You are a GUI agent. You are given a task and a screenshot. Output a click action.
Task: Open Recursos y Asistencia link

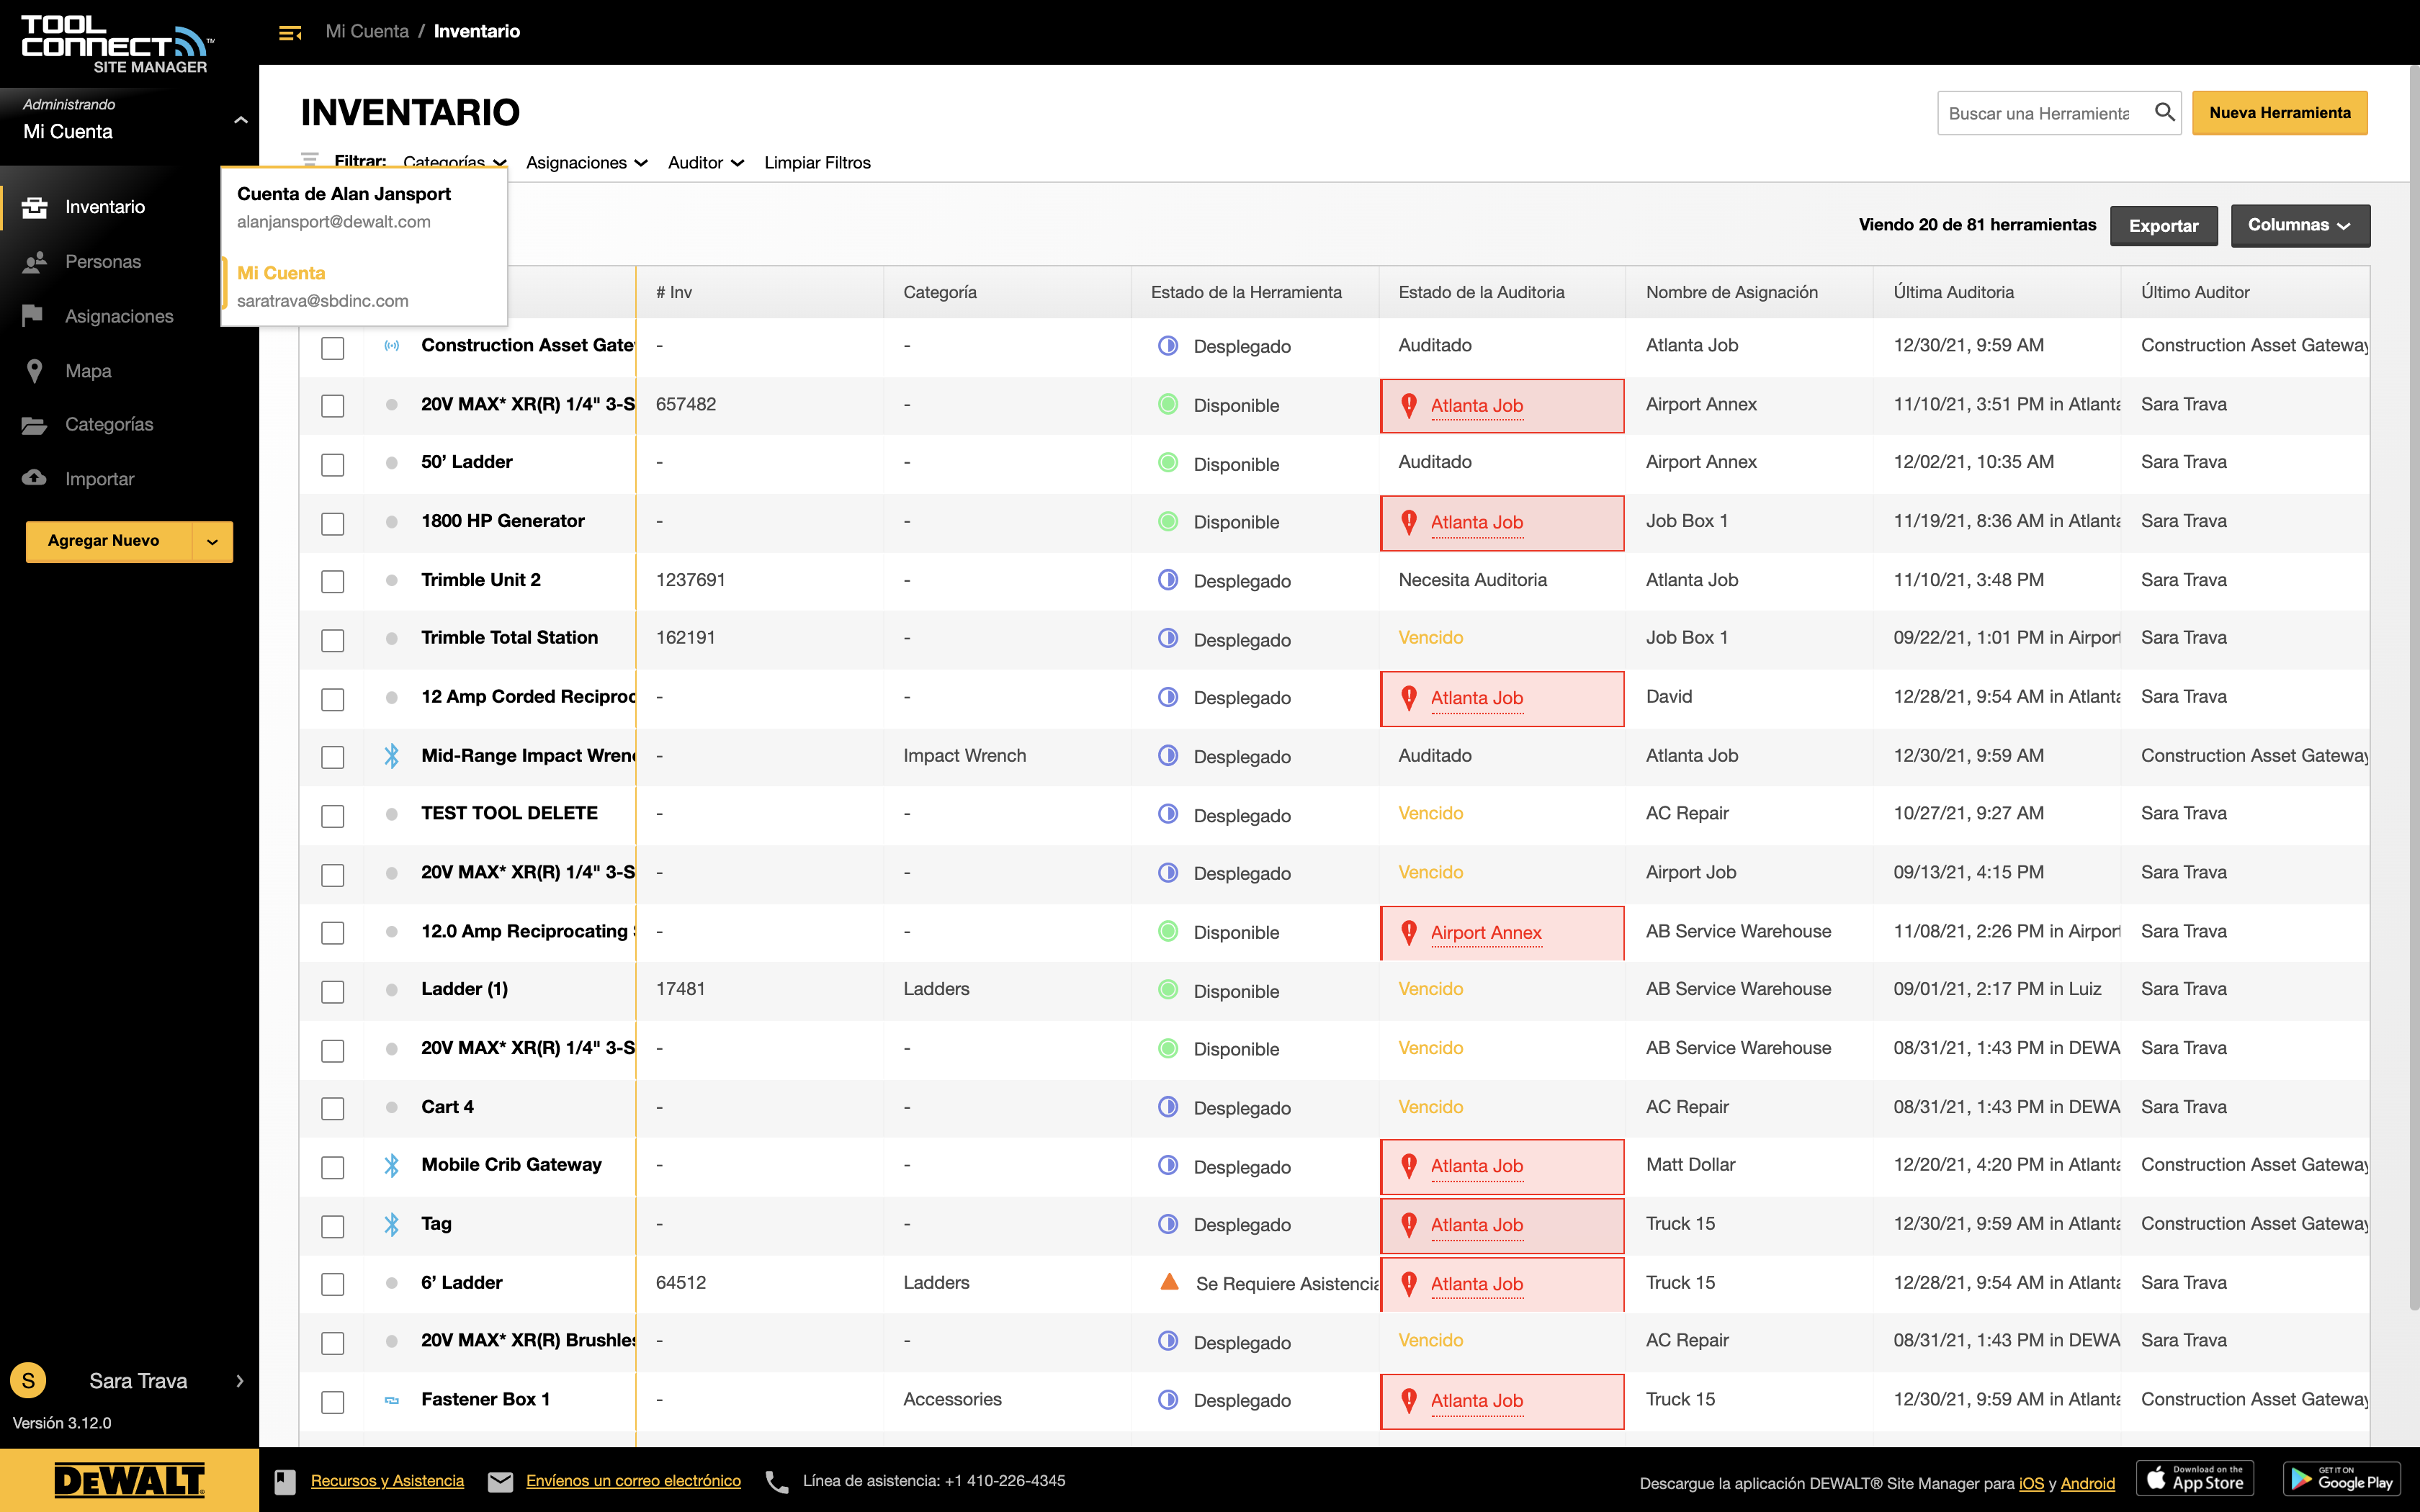pos(387,1481)
